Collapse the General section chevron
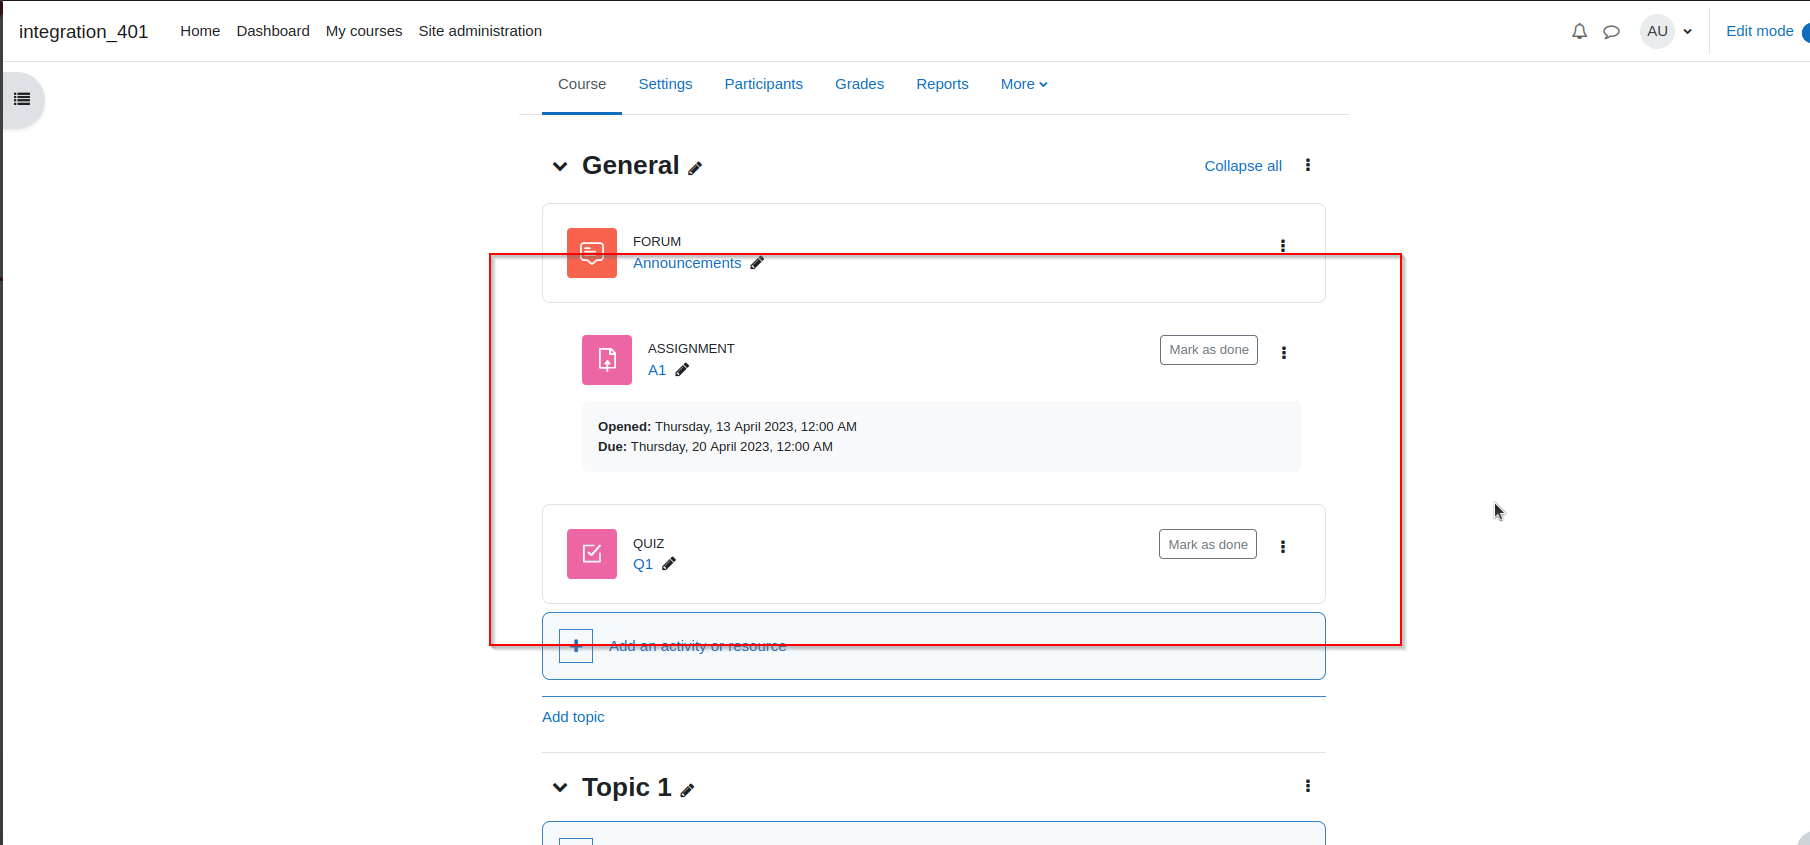1810x845 pixels. click(560, 166)
